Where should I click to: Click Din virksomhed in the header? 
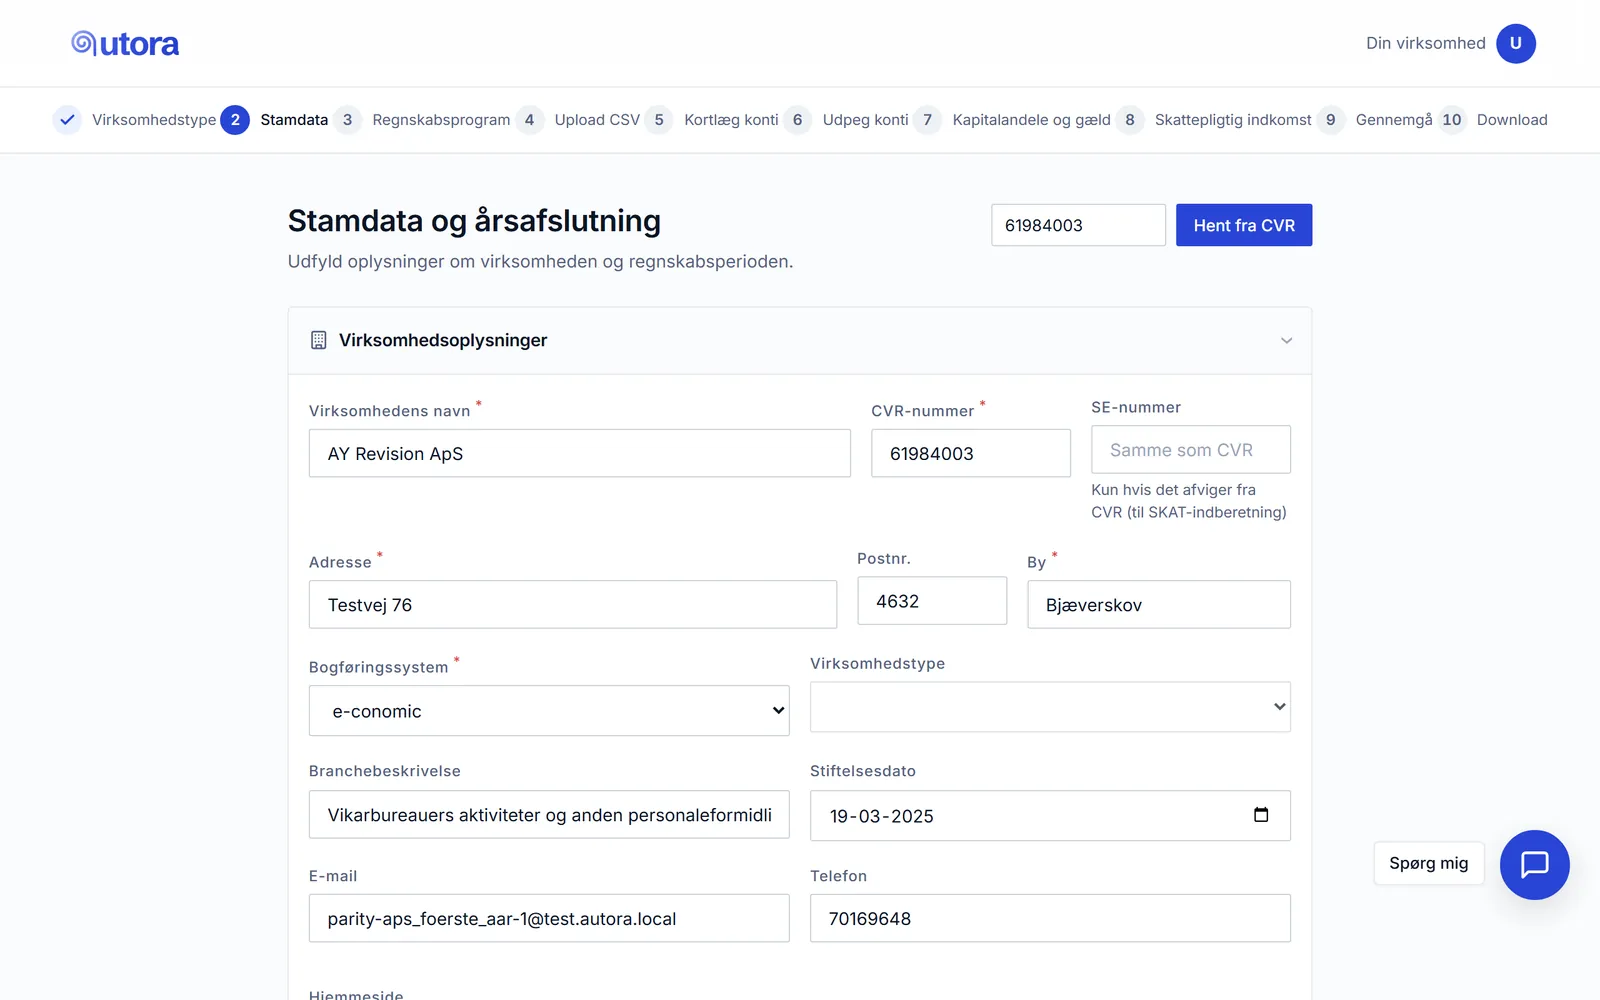coord(1426,43)
